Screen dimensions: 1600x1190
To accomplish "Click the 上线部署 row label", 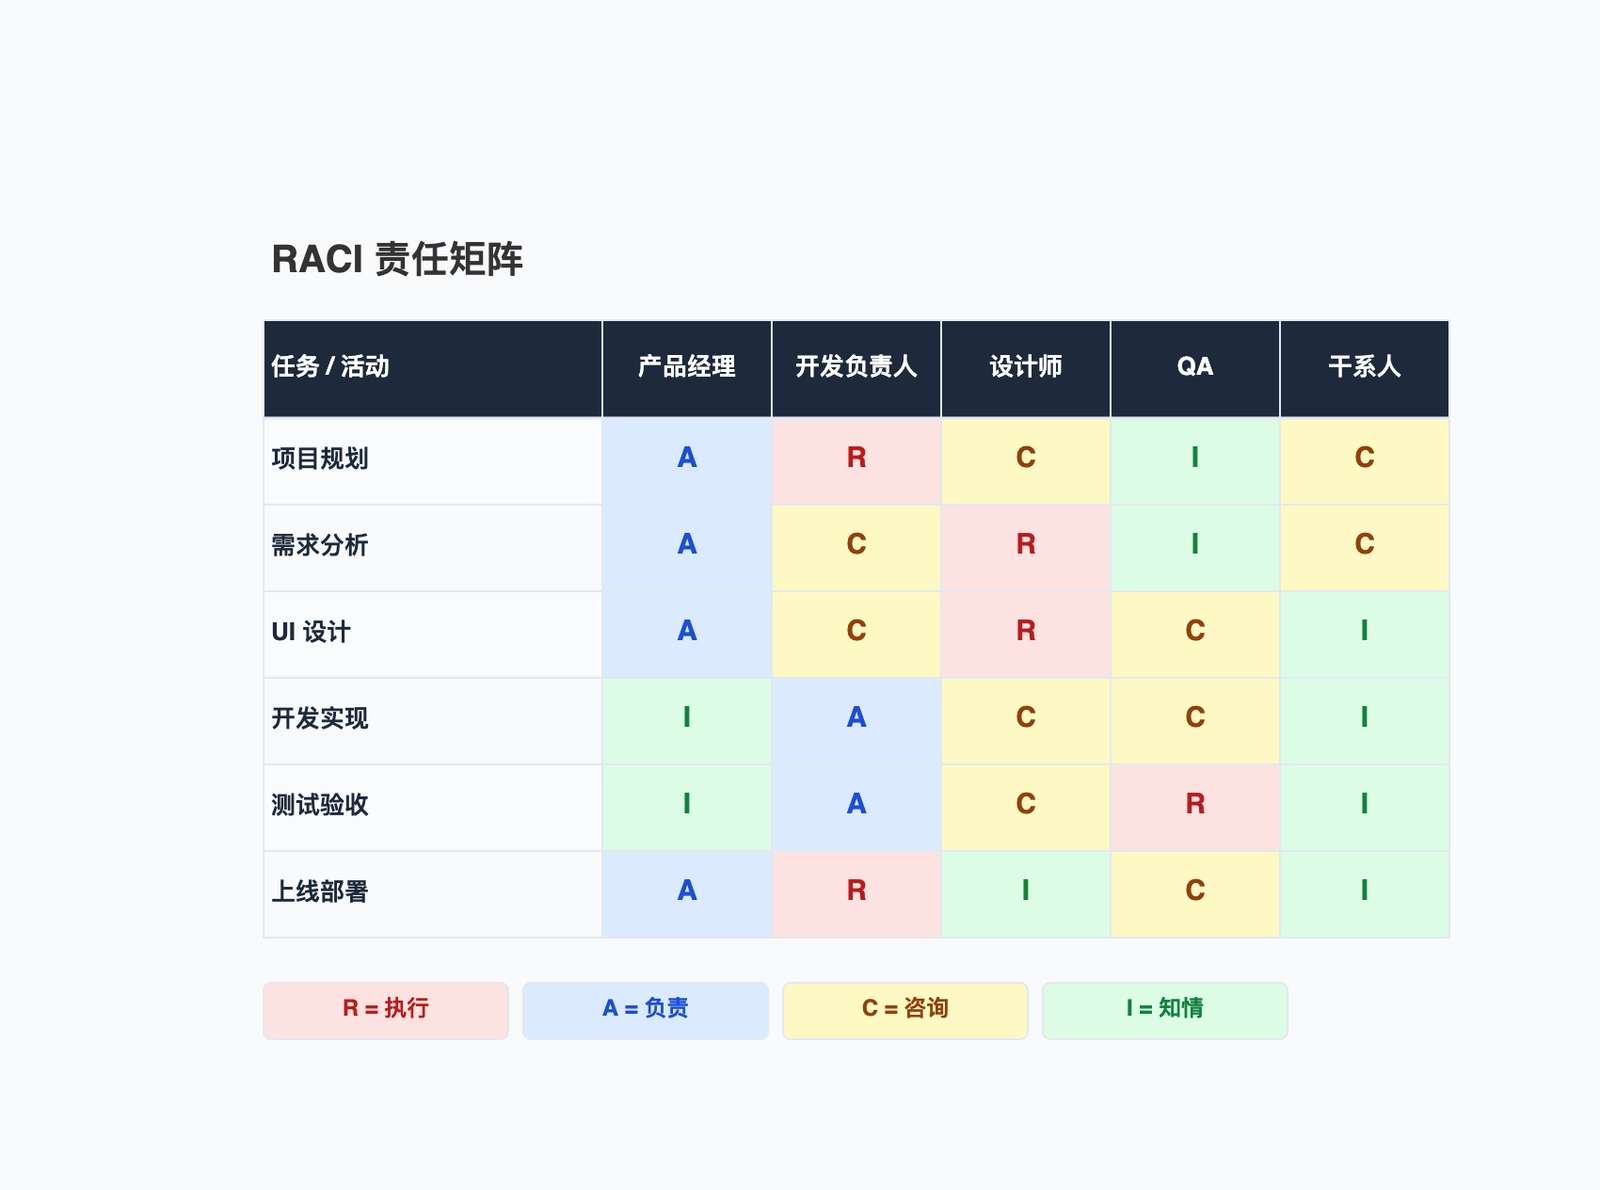I will [322, 891].
